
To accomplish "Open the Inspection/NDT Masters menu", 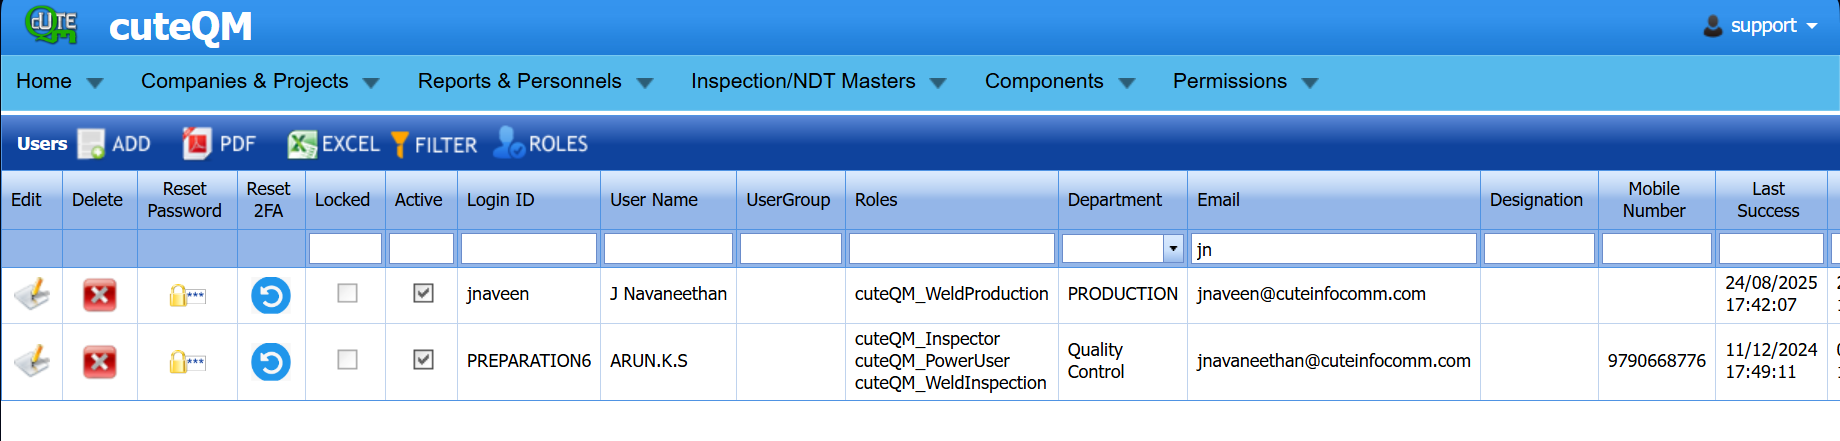I will click(817, 82).
